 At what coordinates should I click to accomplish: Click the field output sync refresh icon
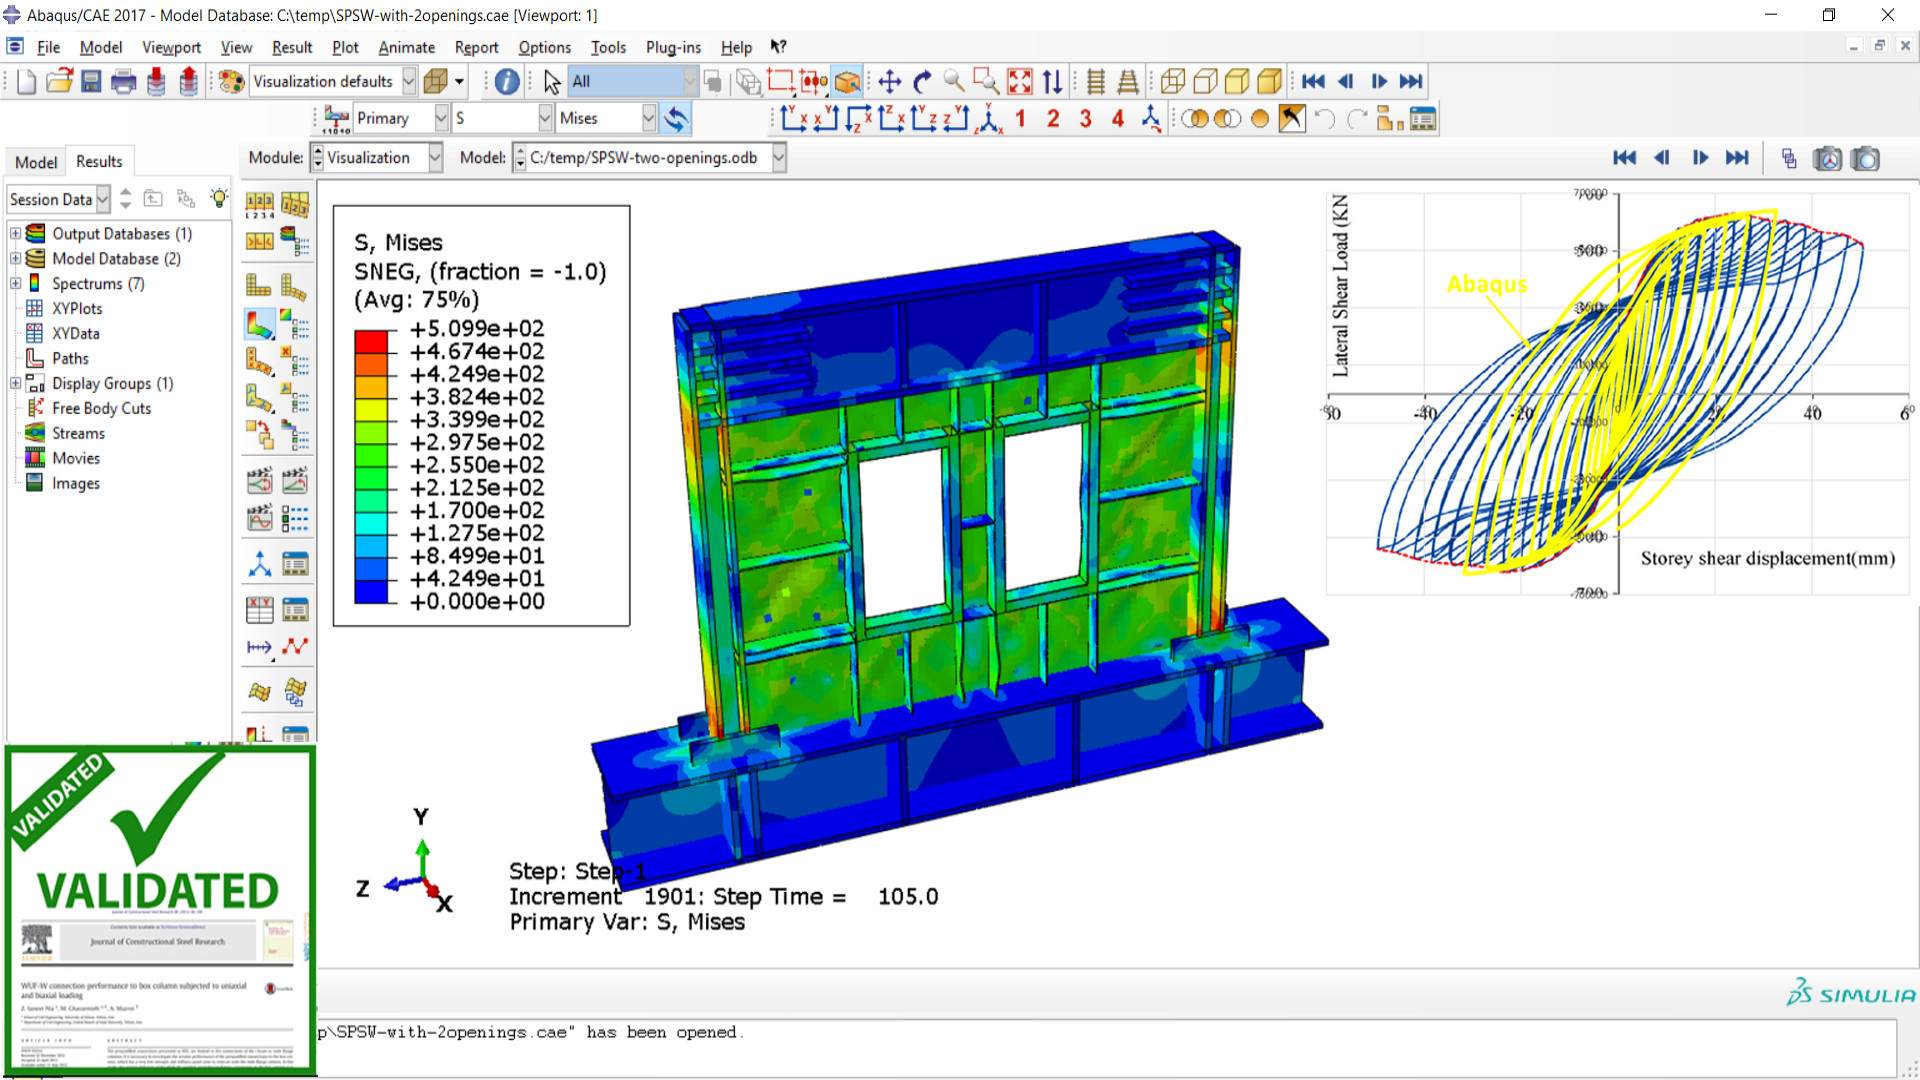click(676, 119)
